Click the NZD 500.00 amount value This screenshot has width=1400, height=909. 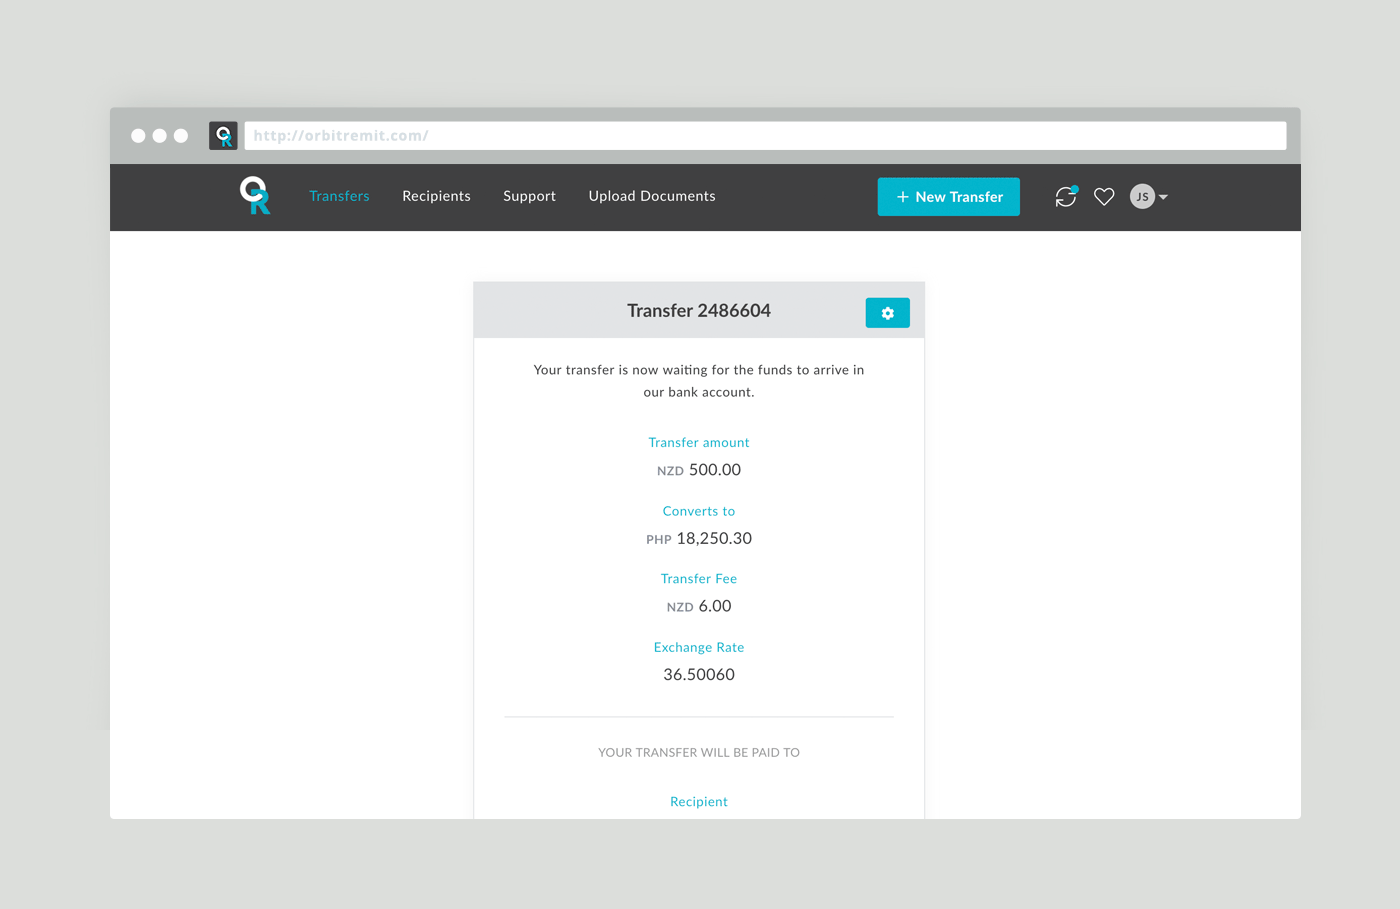(x=699, y=470)
